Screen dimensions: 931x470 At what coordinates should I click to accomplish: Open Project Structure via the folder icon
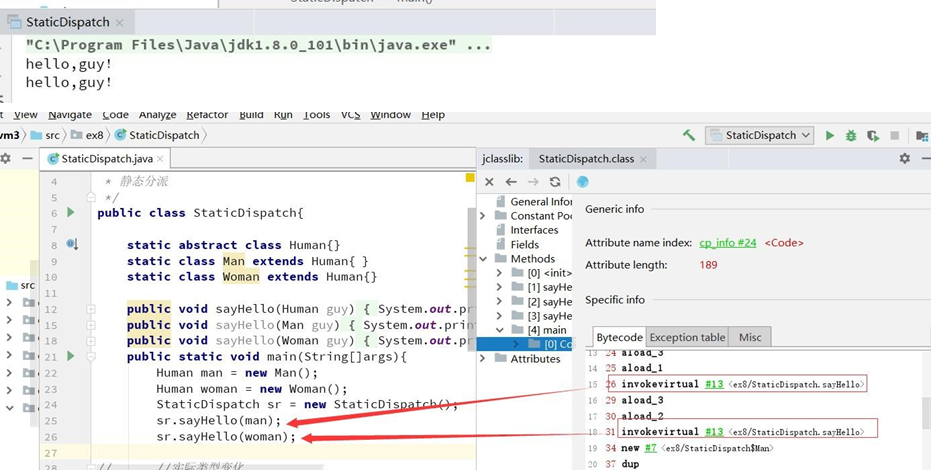click(922, 135)
